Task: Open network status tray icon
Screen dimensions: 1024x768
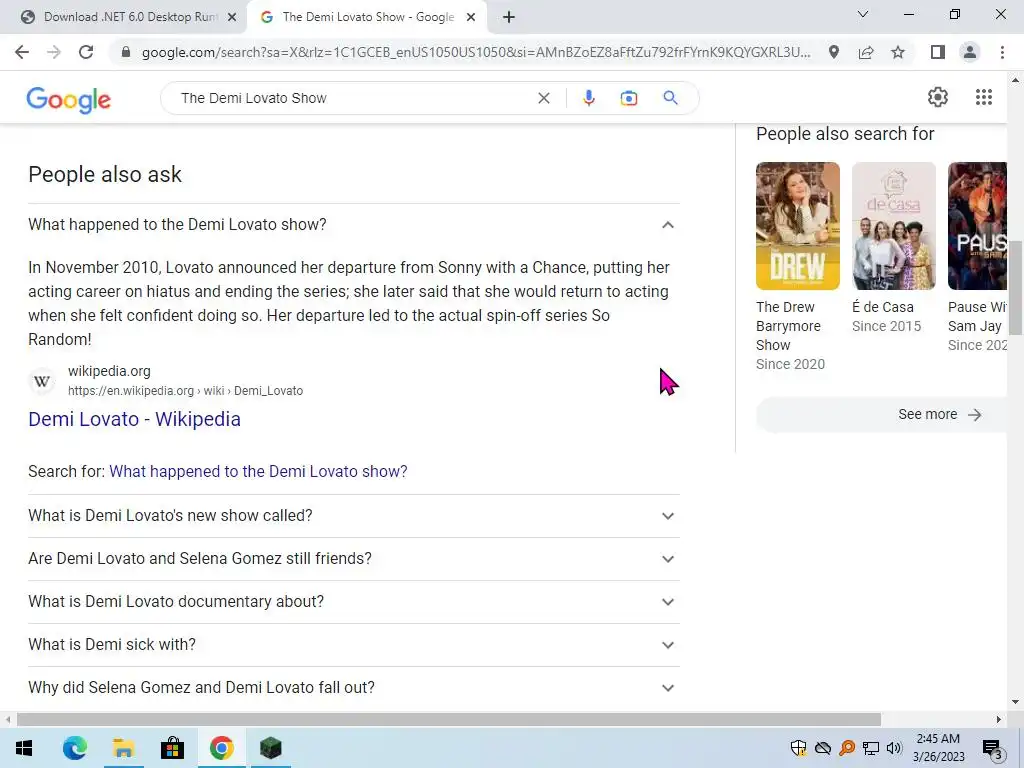Action: tap(871, 748)
